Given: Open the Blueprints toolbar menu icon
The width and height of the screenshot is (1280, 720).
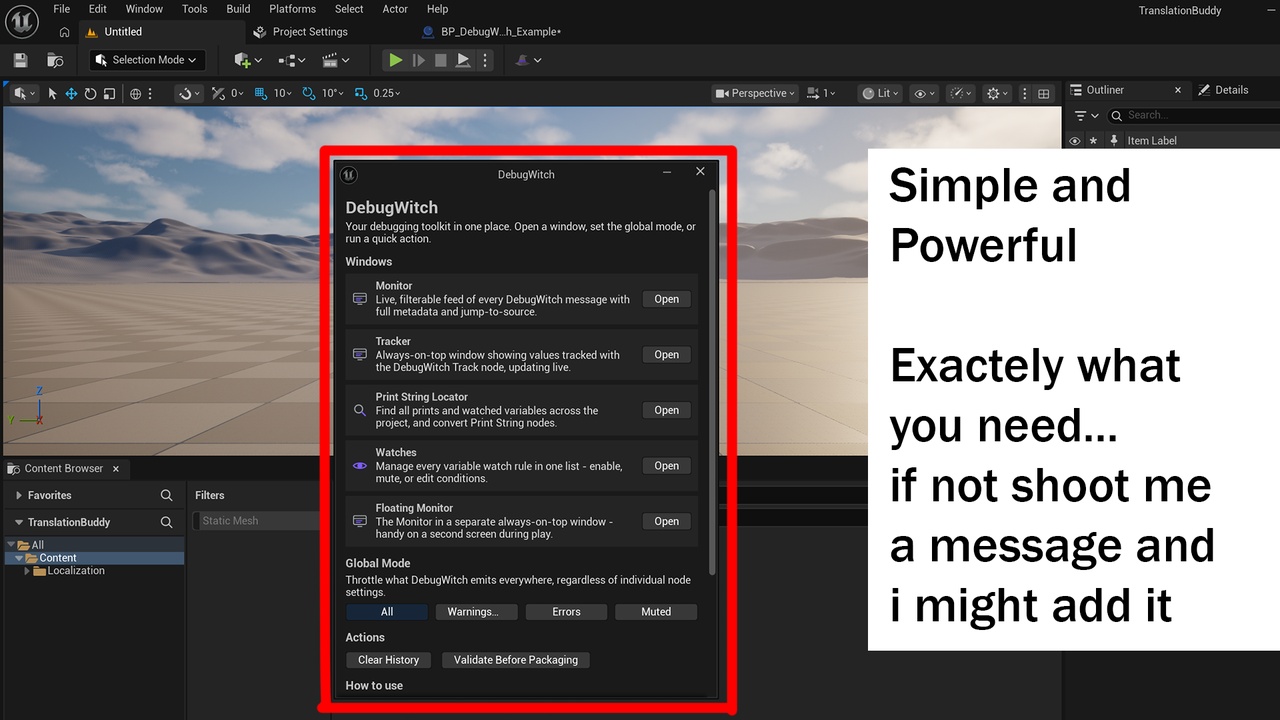Looking at the screenshot, I should (x=291, y=60).
